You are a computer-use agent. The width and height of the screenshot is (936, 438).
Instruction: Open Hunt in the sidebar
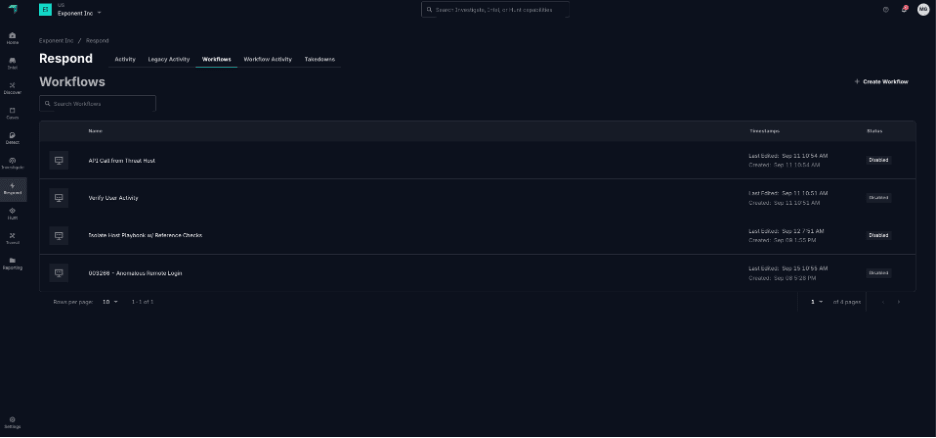coord(13,214)
